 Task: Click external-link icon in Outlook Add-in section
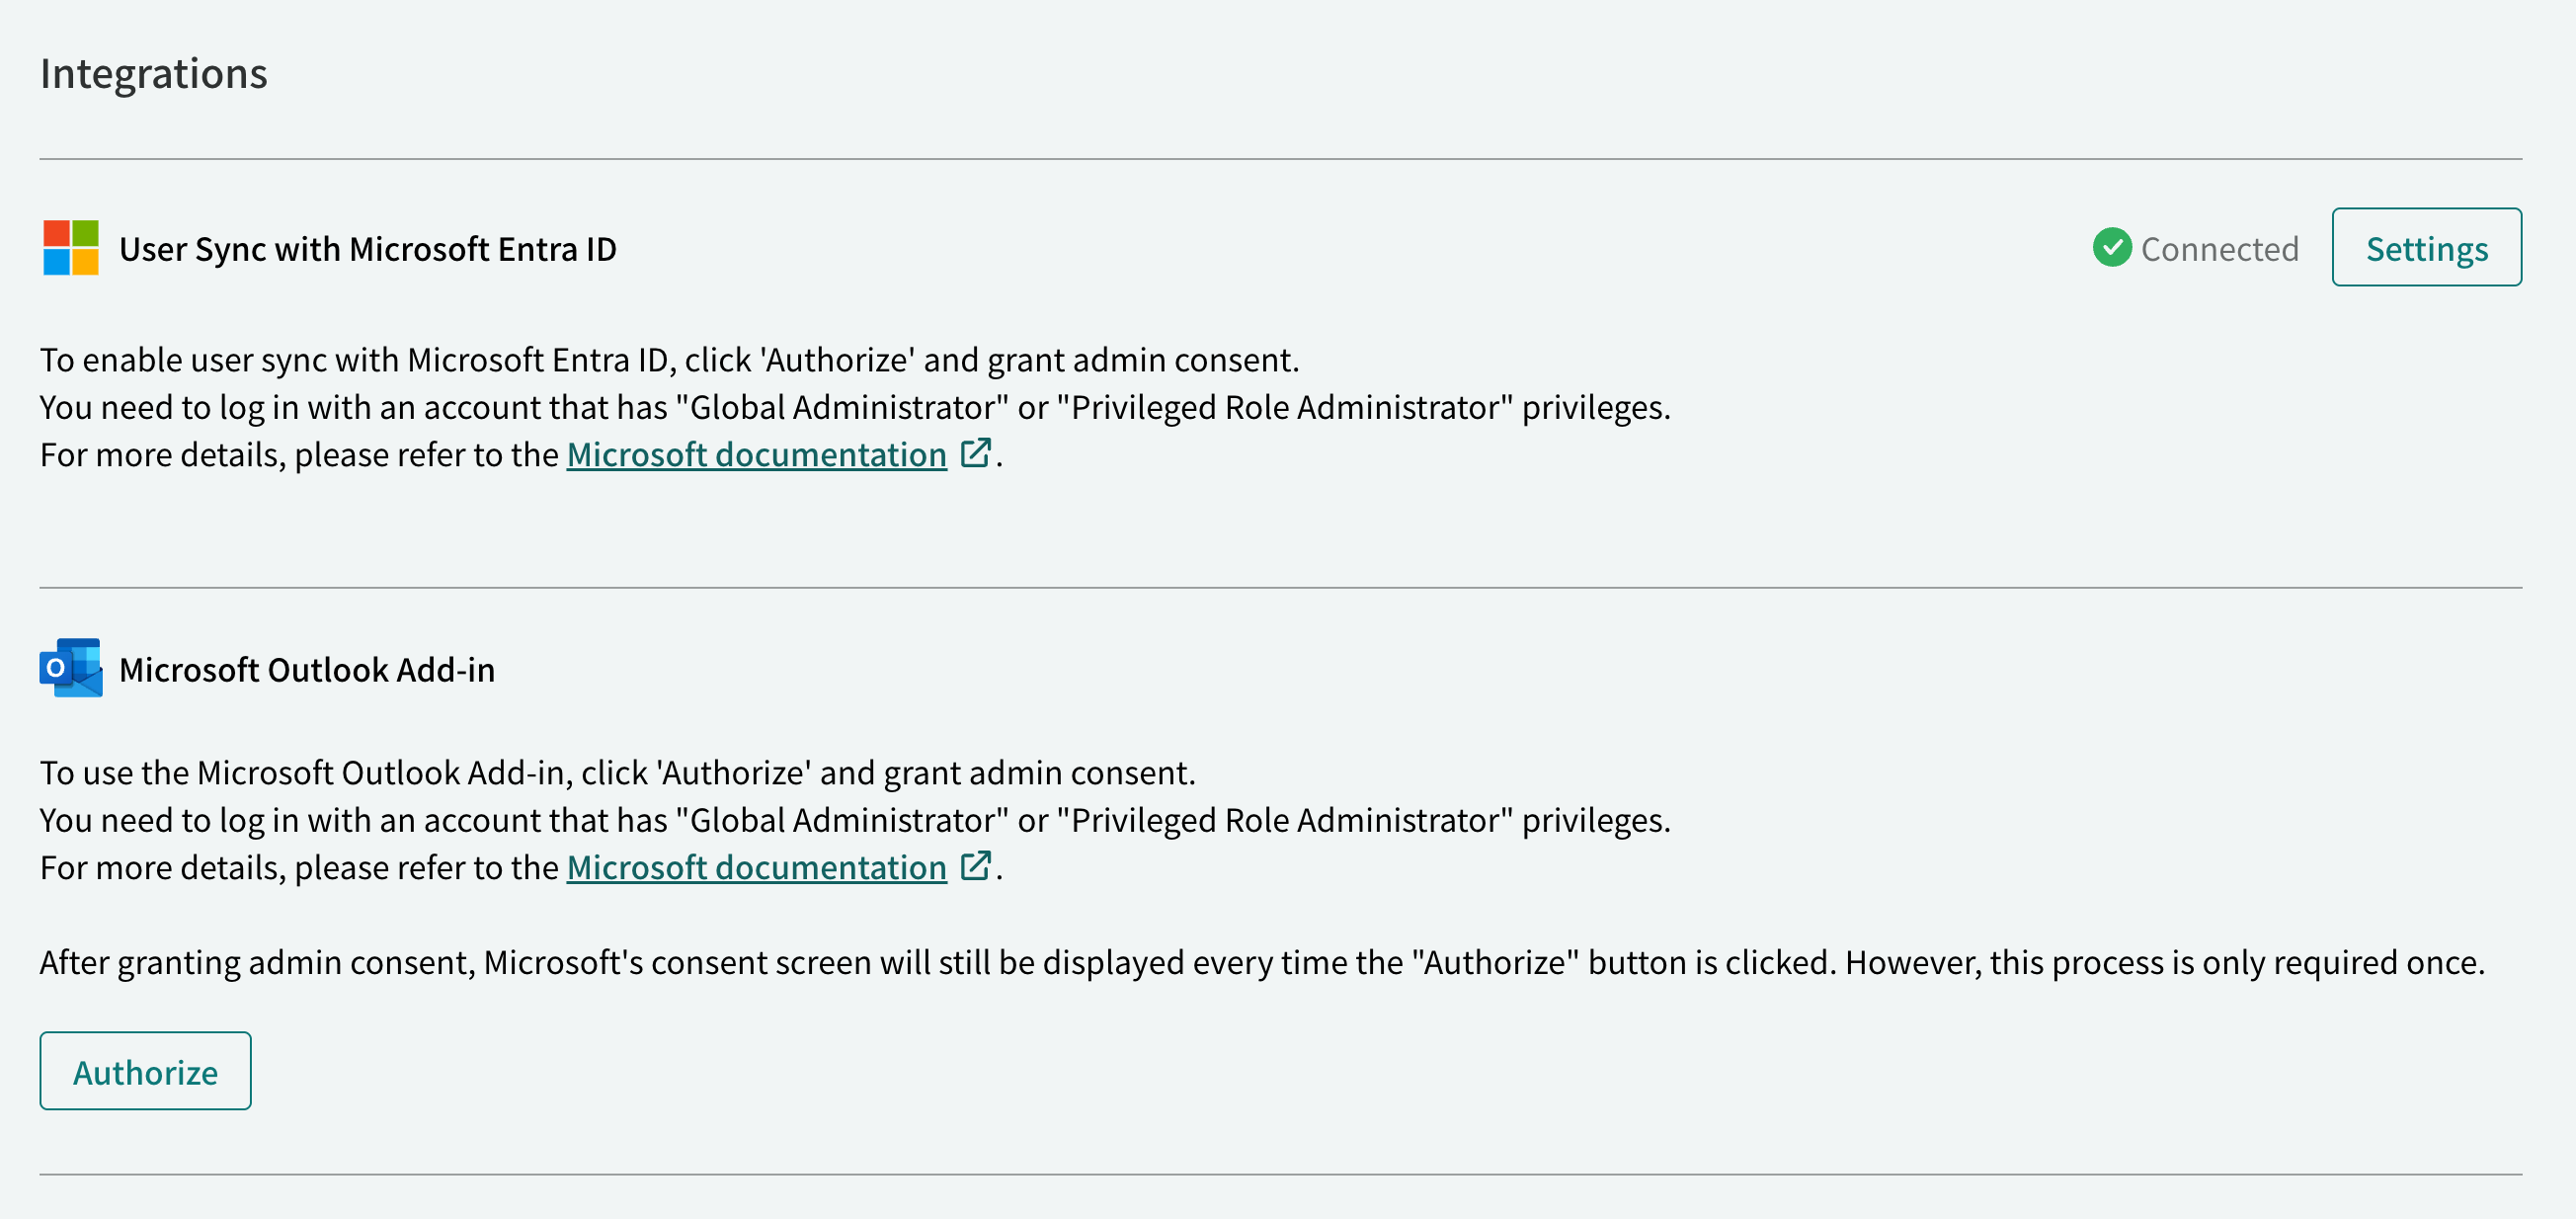coord(975,866)
